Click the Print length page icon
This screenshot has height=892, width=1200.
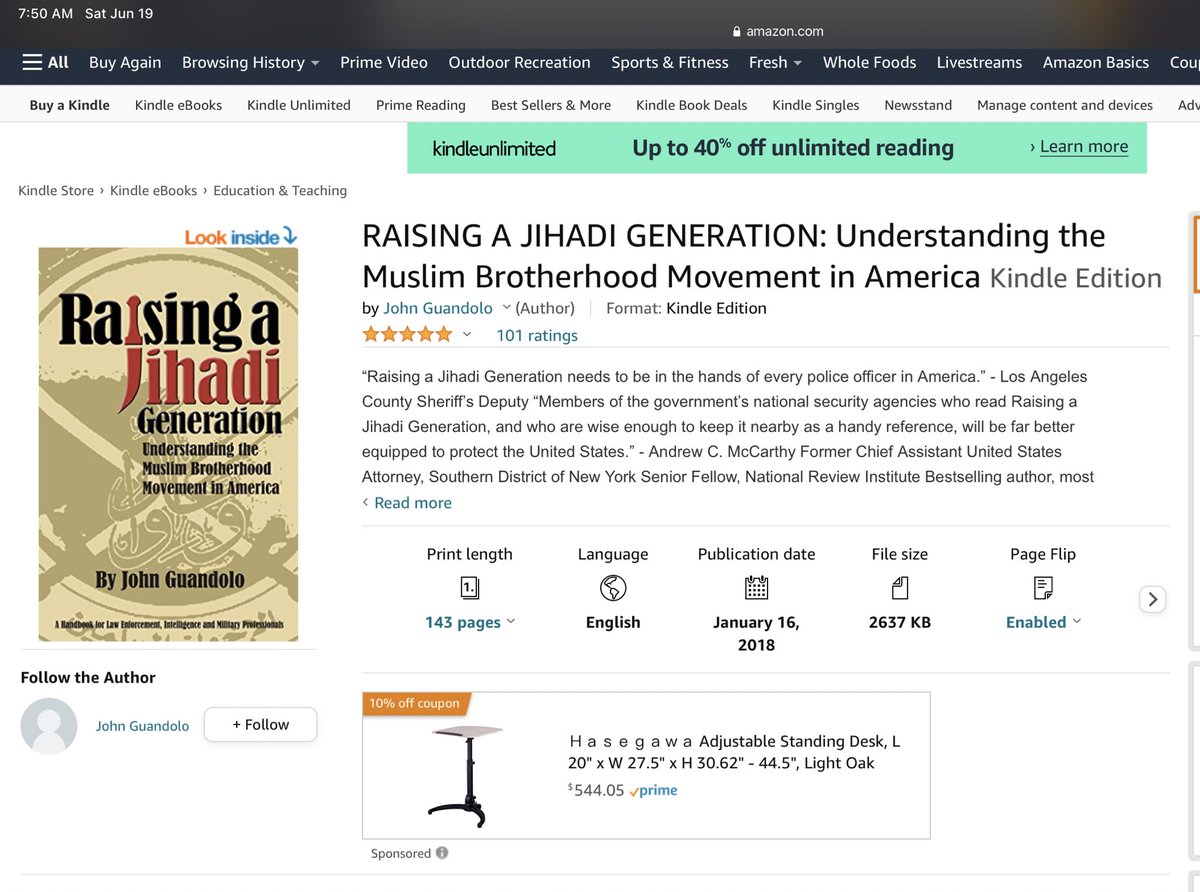(469, 587)
